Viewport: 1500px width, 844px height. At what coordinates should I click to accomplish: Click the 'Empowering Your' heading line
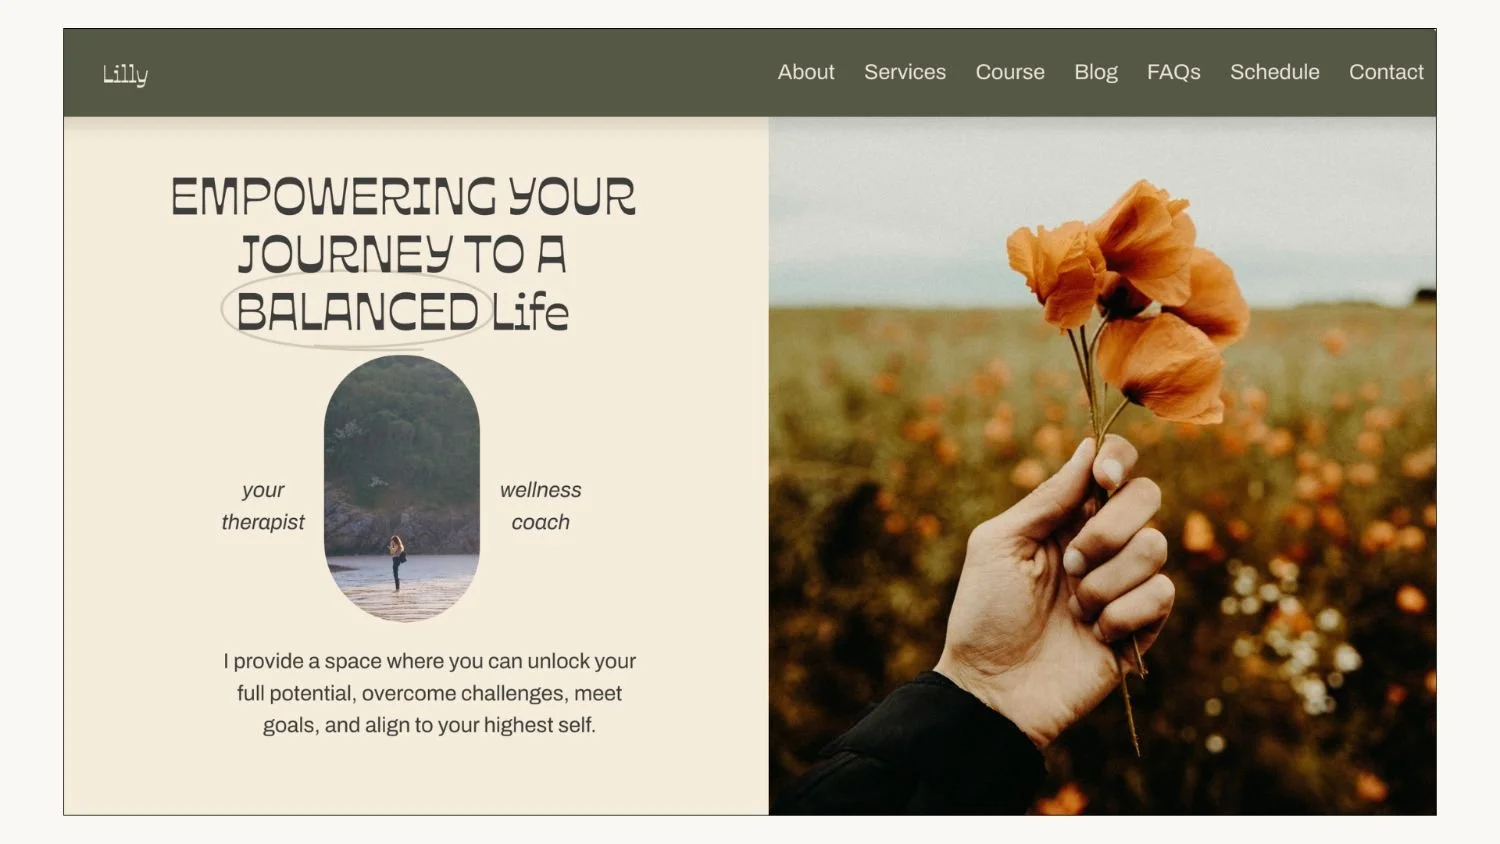(x=403, y=197)
